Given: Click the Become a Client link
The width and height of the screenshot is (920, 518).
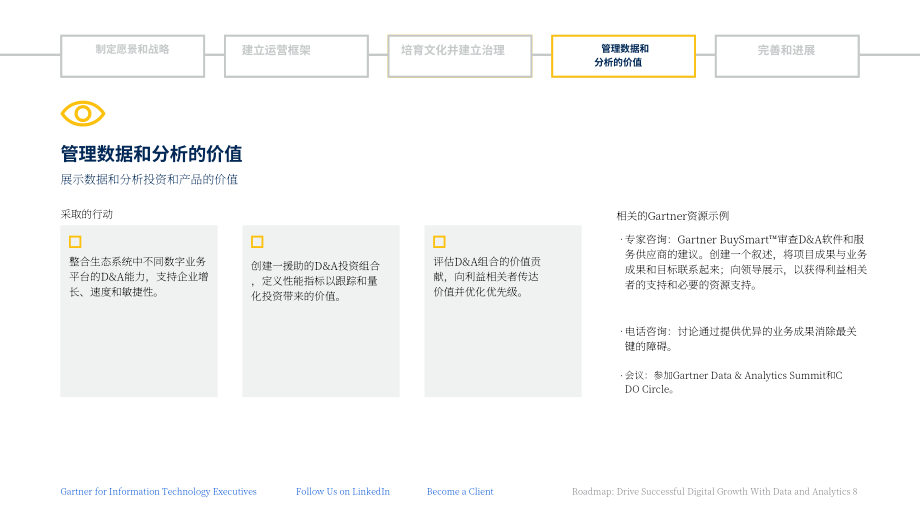Looking at the screenshot, I should click(x=460, y=492).
